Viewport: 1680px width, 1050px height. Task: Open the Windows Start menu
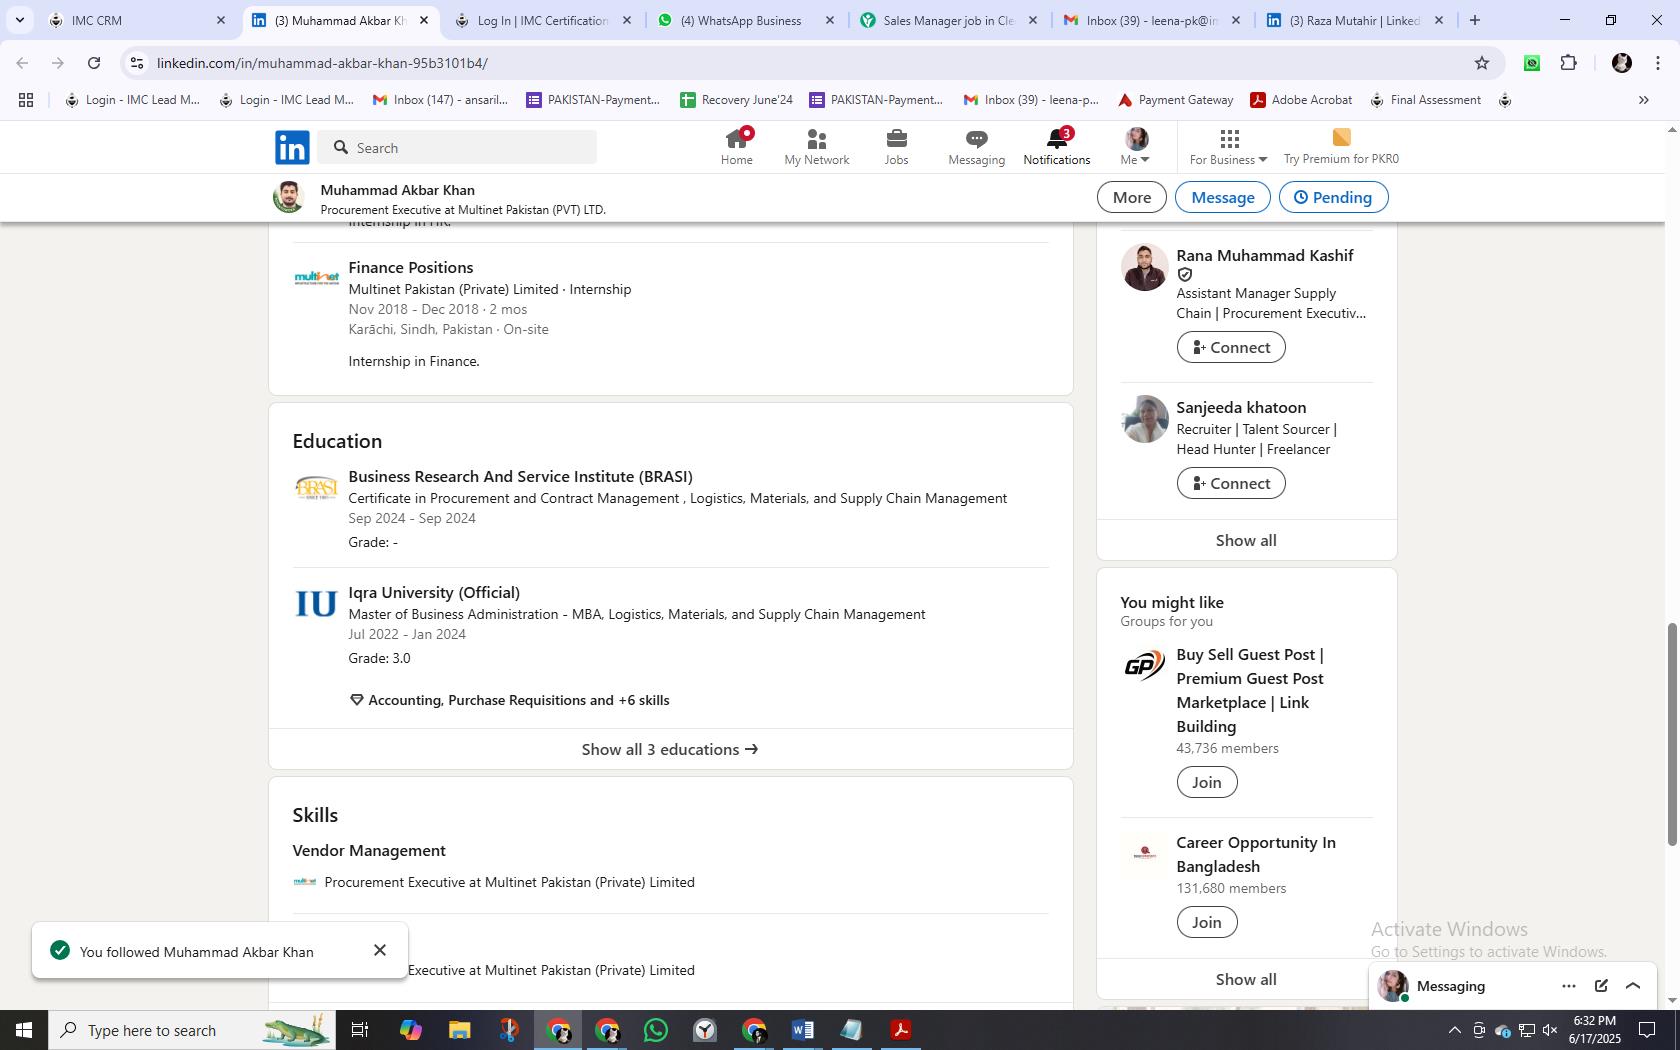(x=24, y=1030)
